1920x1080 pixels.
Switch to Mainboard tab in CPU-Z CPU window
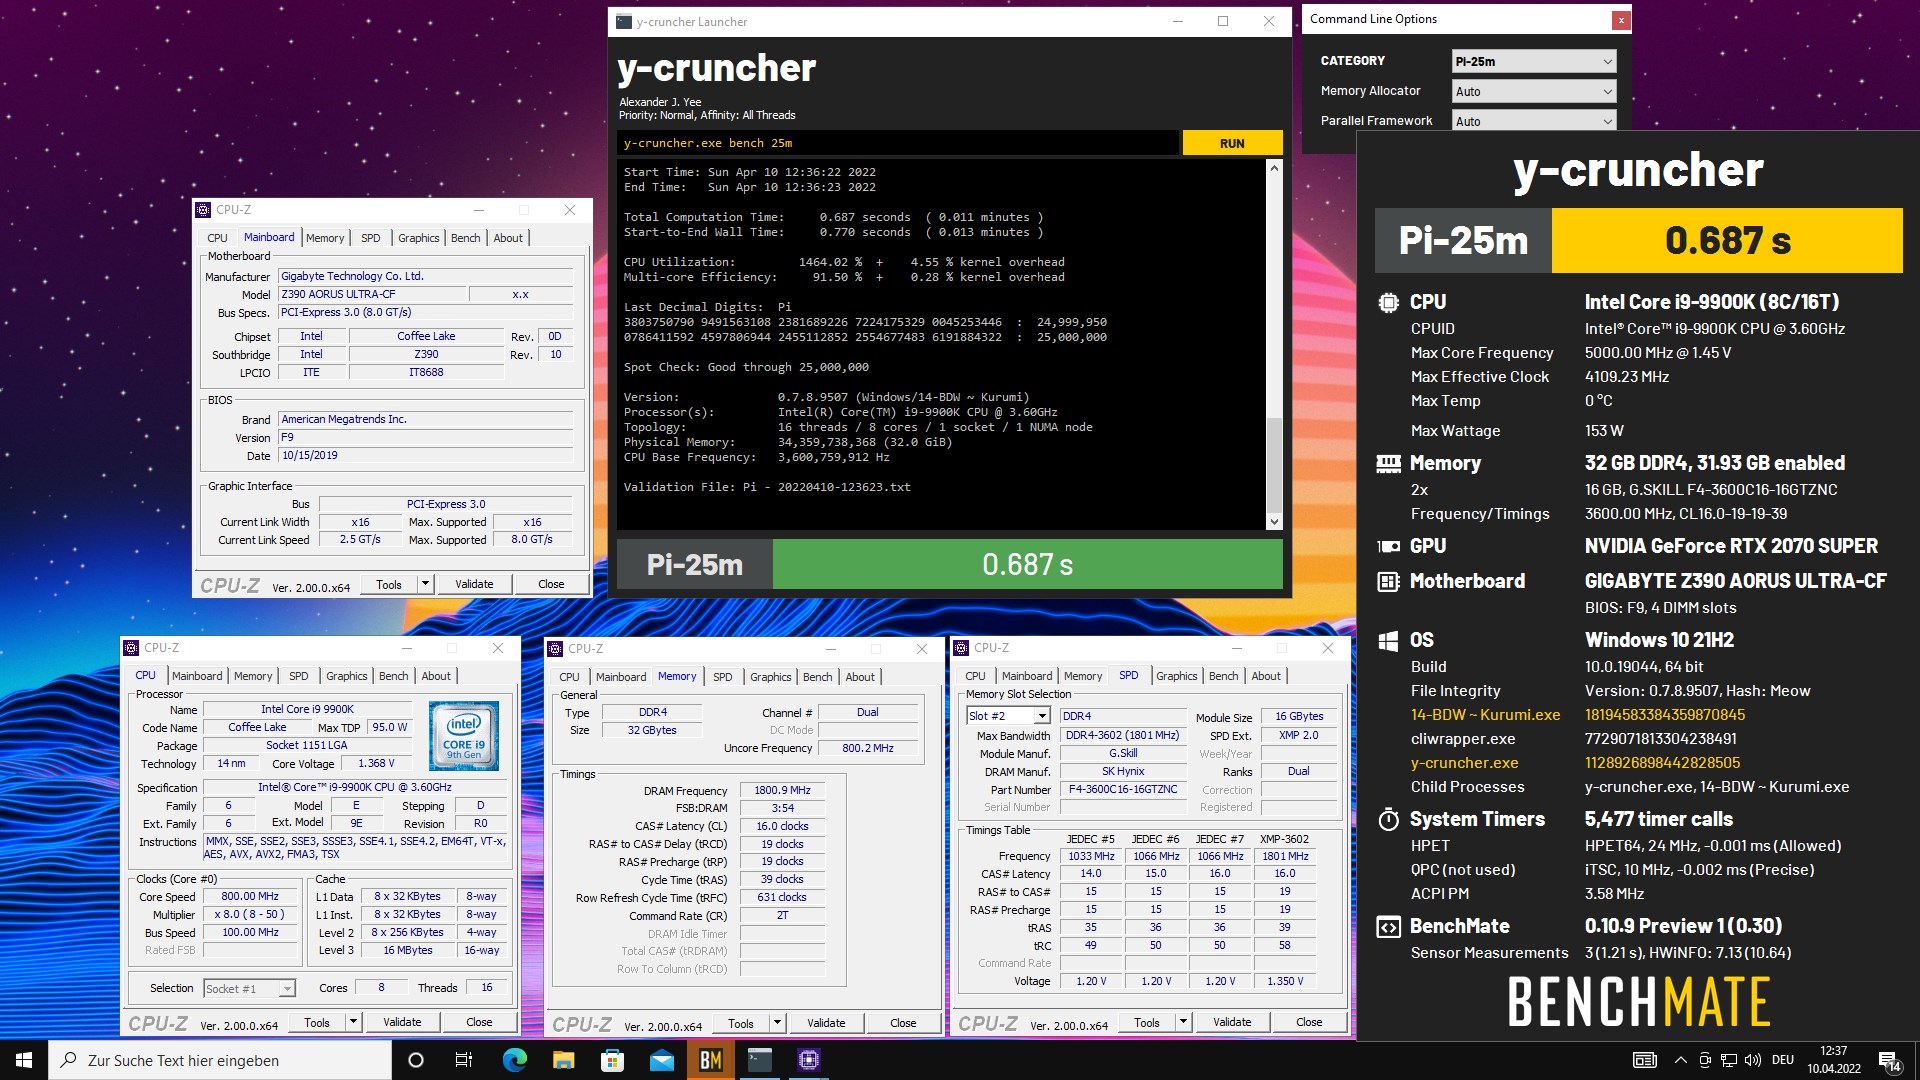click(x=197, y=676)
